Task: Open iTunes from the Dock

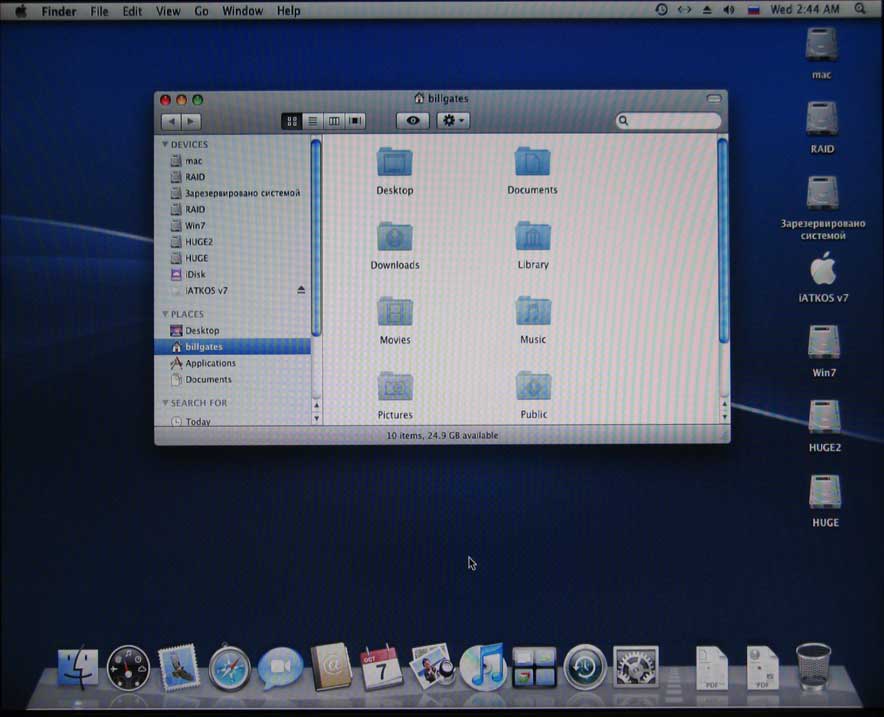Action: (484, 667)
